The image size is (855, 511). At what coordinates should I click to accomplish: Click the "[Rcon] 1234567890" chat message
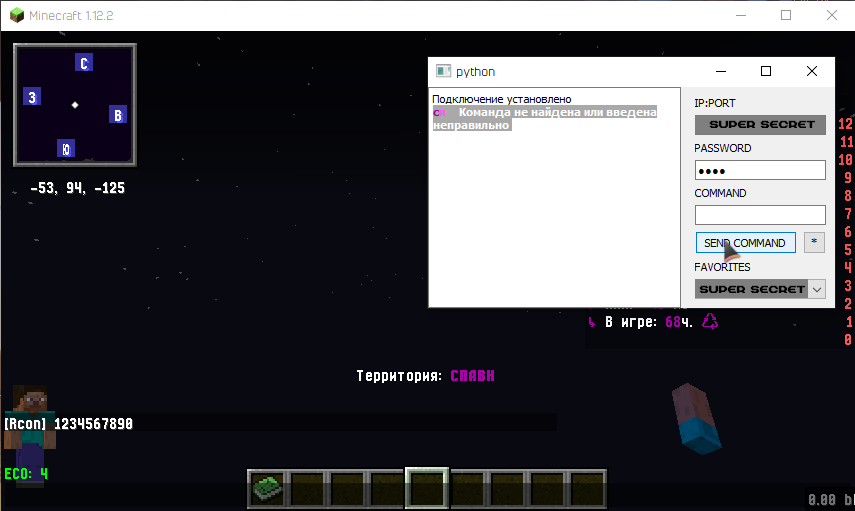[x=68, y=424]
